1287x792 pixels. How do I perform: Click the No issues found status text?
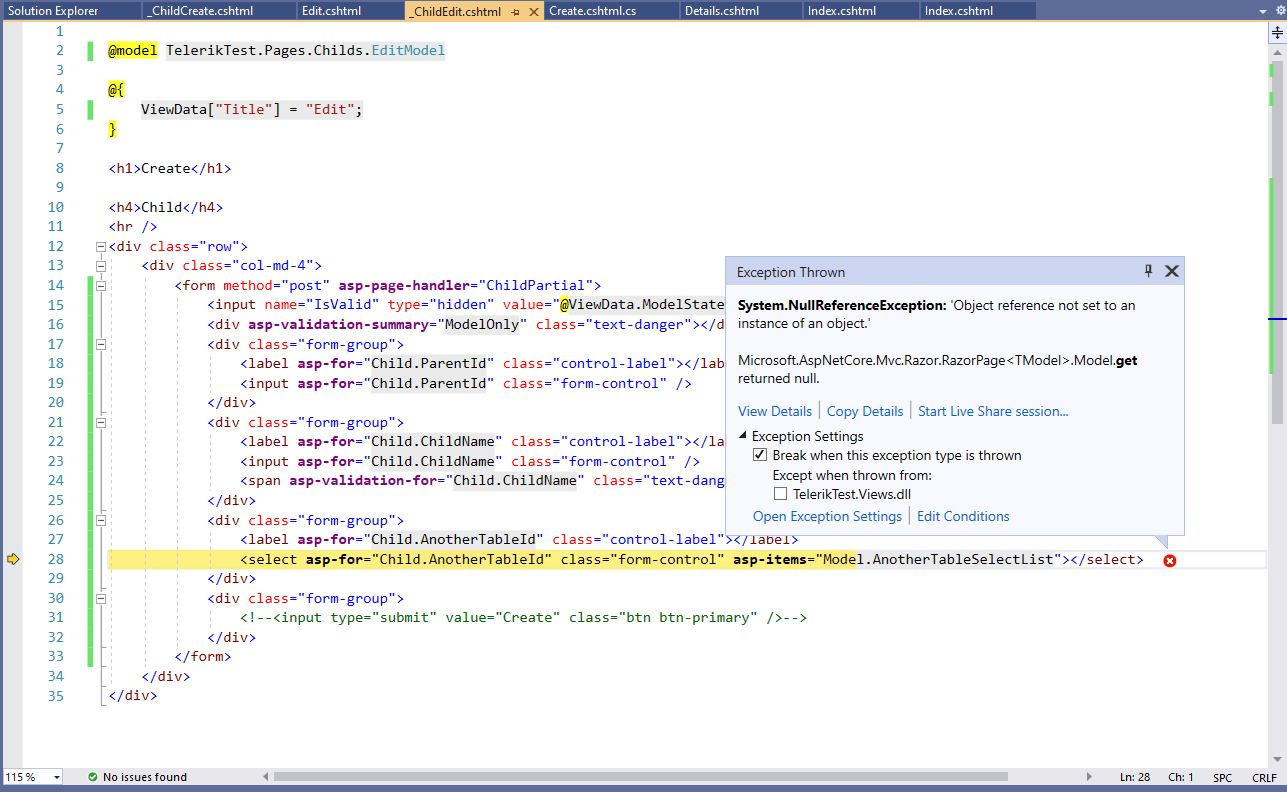(145, 777)
